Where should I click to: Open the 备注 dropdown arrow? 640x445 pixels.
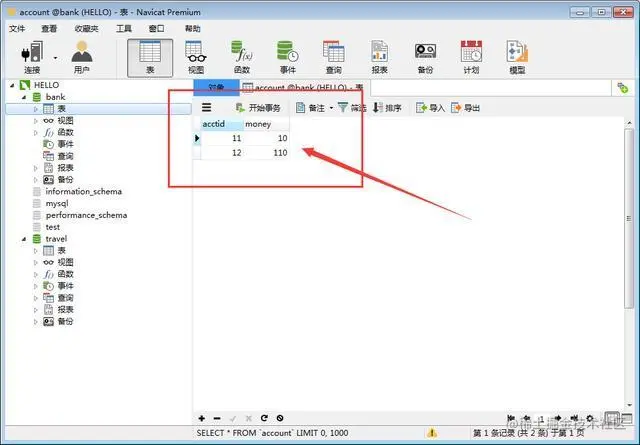pyautogui.click(x=331, y=108)
